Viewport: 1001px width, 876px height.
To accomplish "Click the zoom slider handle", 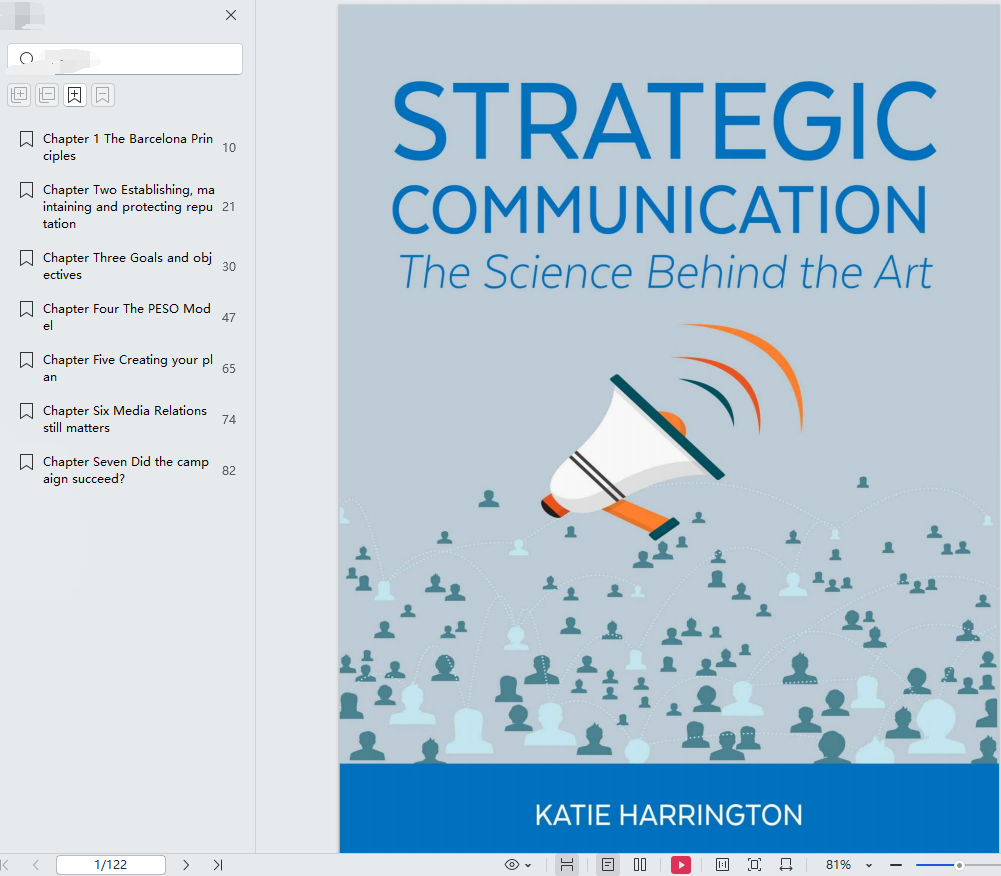I will (x=959, y=865).
